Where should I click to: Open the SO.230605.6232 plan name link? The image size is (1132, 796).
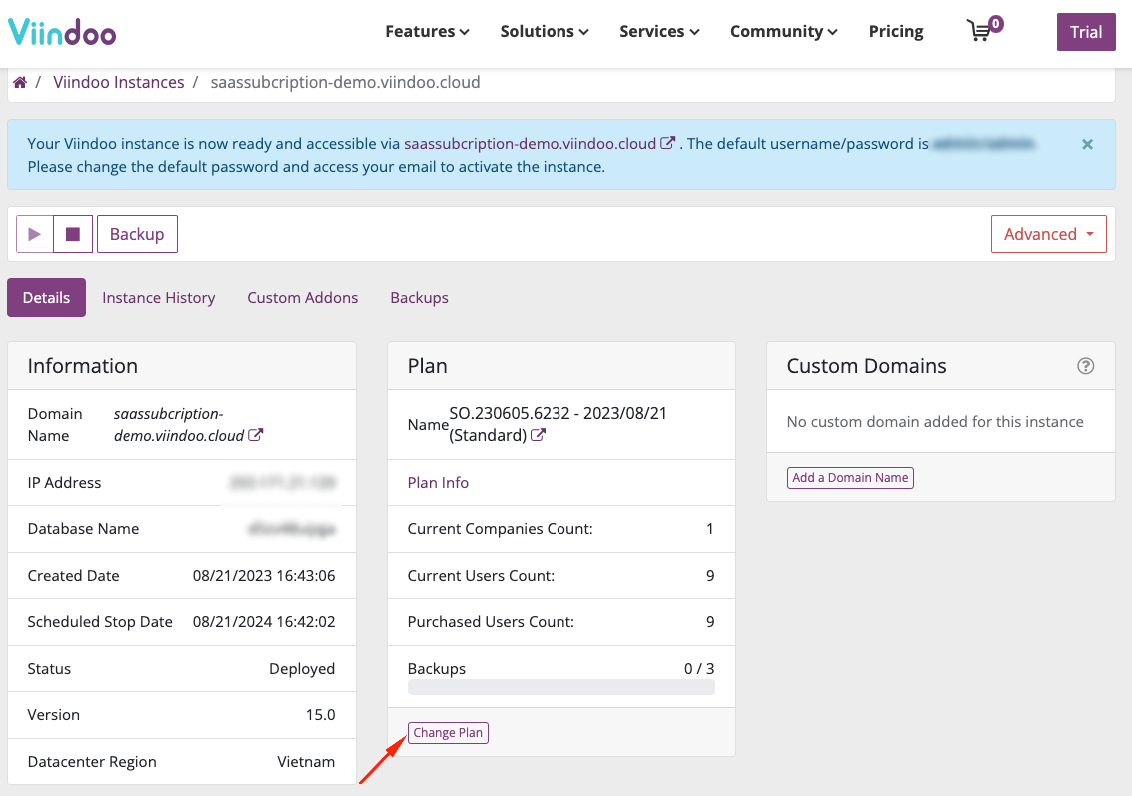tap(557, 424)
